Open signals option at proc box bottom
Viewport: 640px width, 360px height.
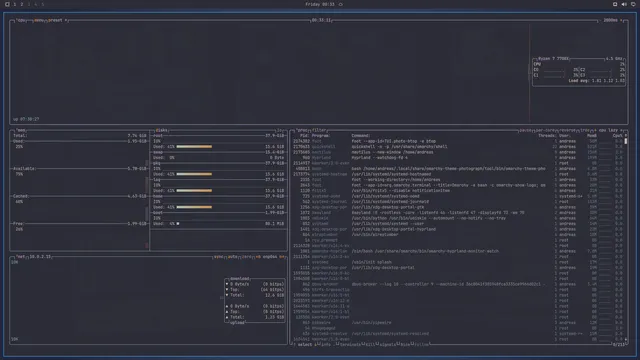pyautogui.click(x=387, y=344)
